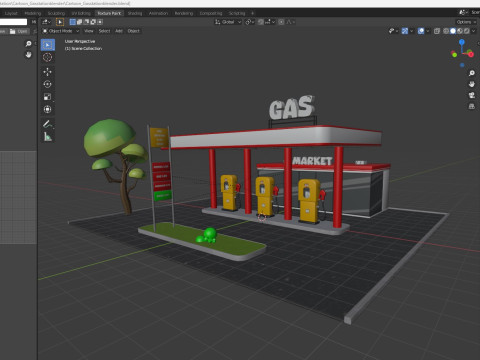
Task: Switch to the UV Editing workspace tab
Action: tap(81, 13)
